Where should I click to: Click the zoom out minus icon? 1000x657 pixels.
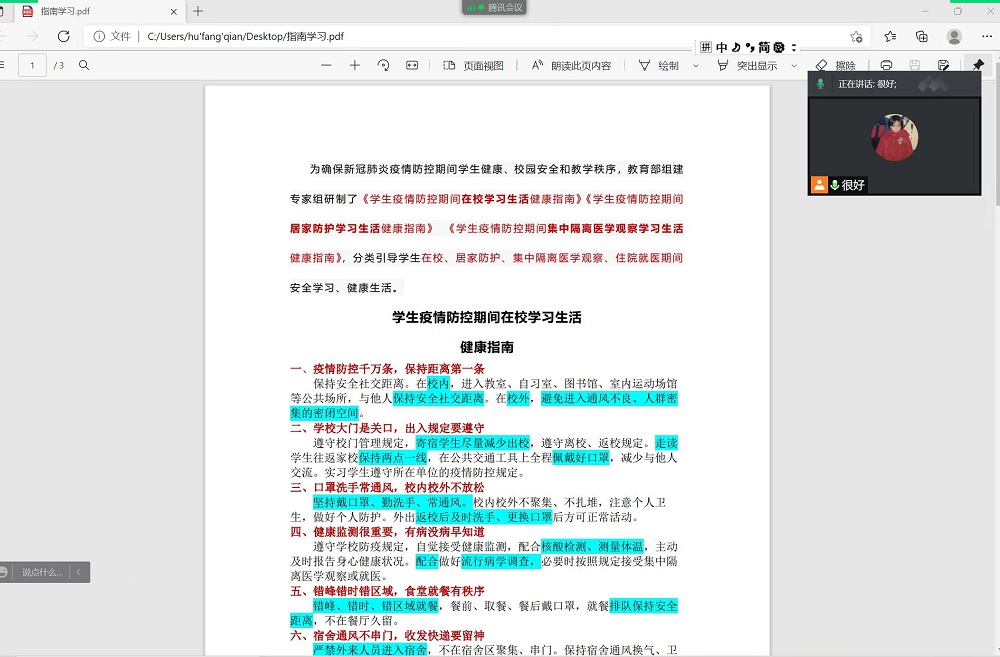tap(326, 65)
